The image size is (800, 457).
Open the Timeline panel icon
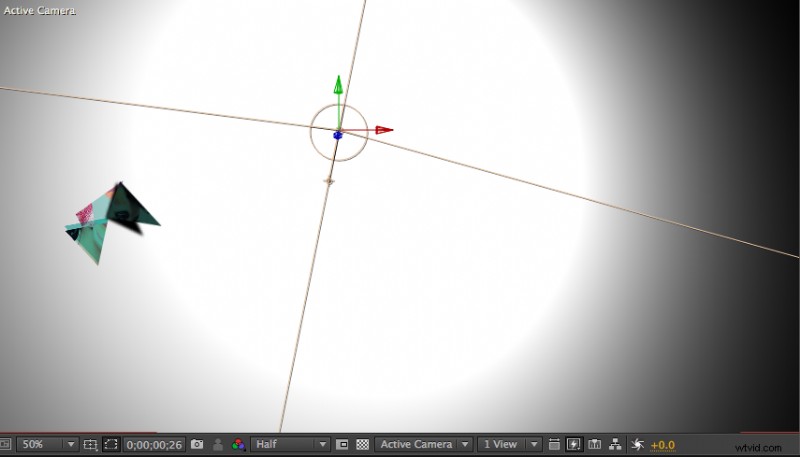[595, 444]
